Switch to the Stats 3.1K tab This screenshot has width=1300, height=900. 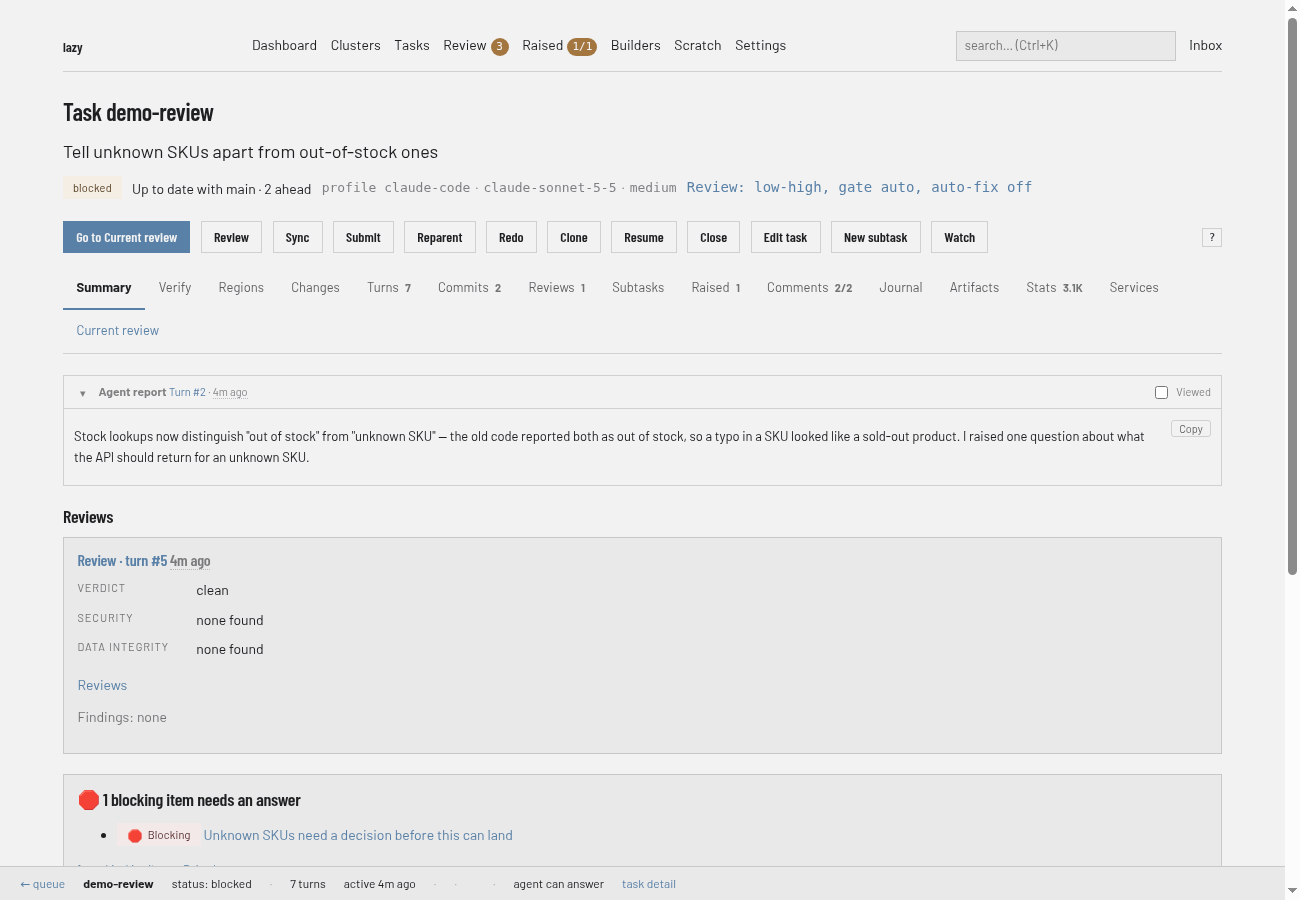1054,288
